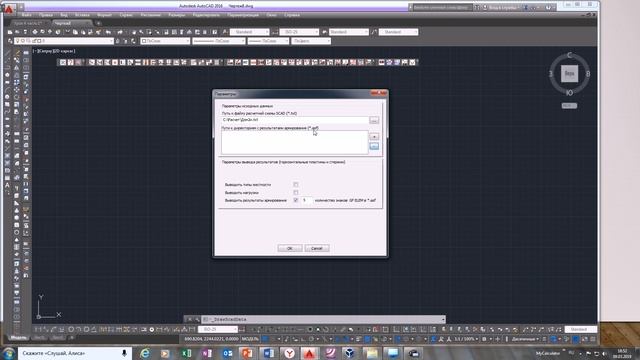Open the Правка menu
Screen dimensions: 640x360
46,15
